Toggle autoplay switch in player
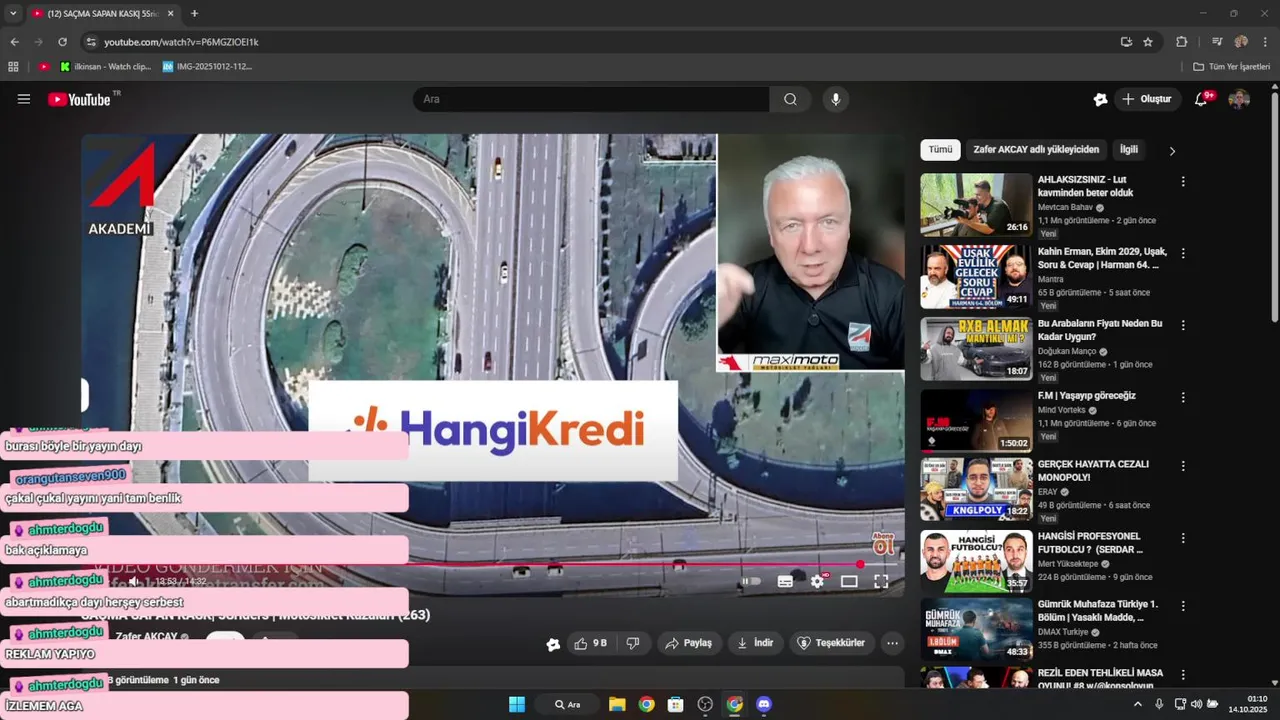 click(x=750, y=581)
